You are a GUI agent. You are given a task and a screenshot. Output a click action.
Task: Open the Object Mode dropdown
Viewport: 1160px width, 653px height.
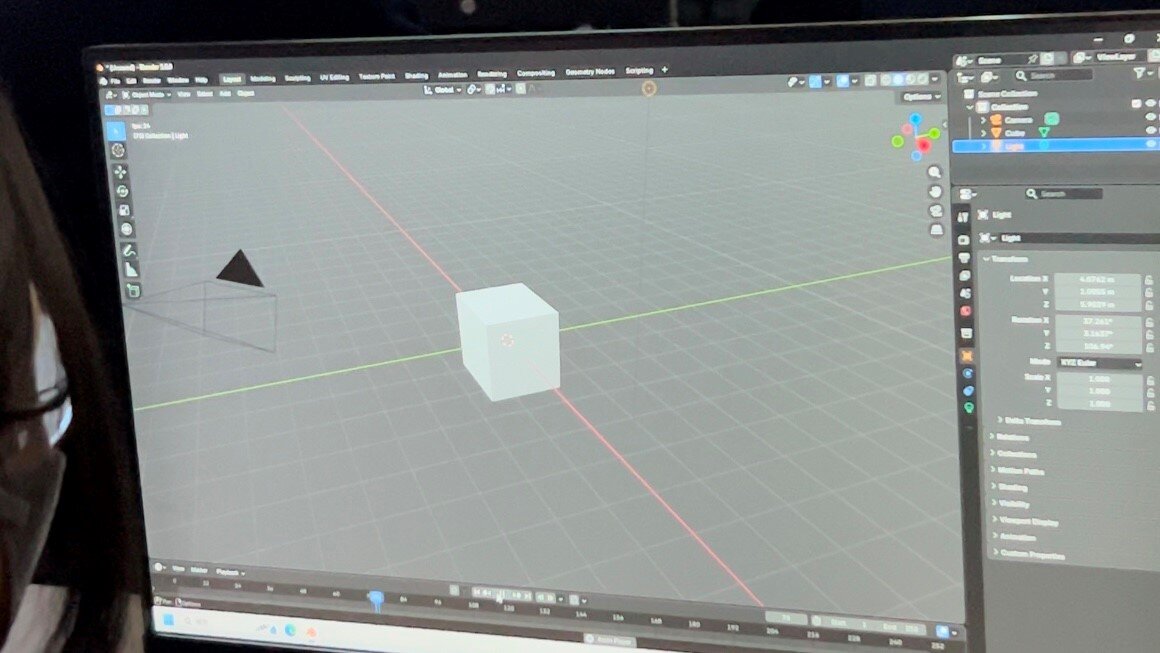tap(150, 93)
